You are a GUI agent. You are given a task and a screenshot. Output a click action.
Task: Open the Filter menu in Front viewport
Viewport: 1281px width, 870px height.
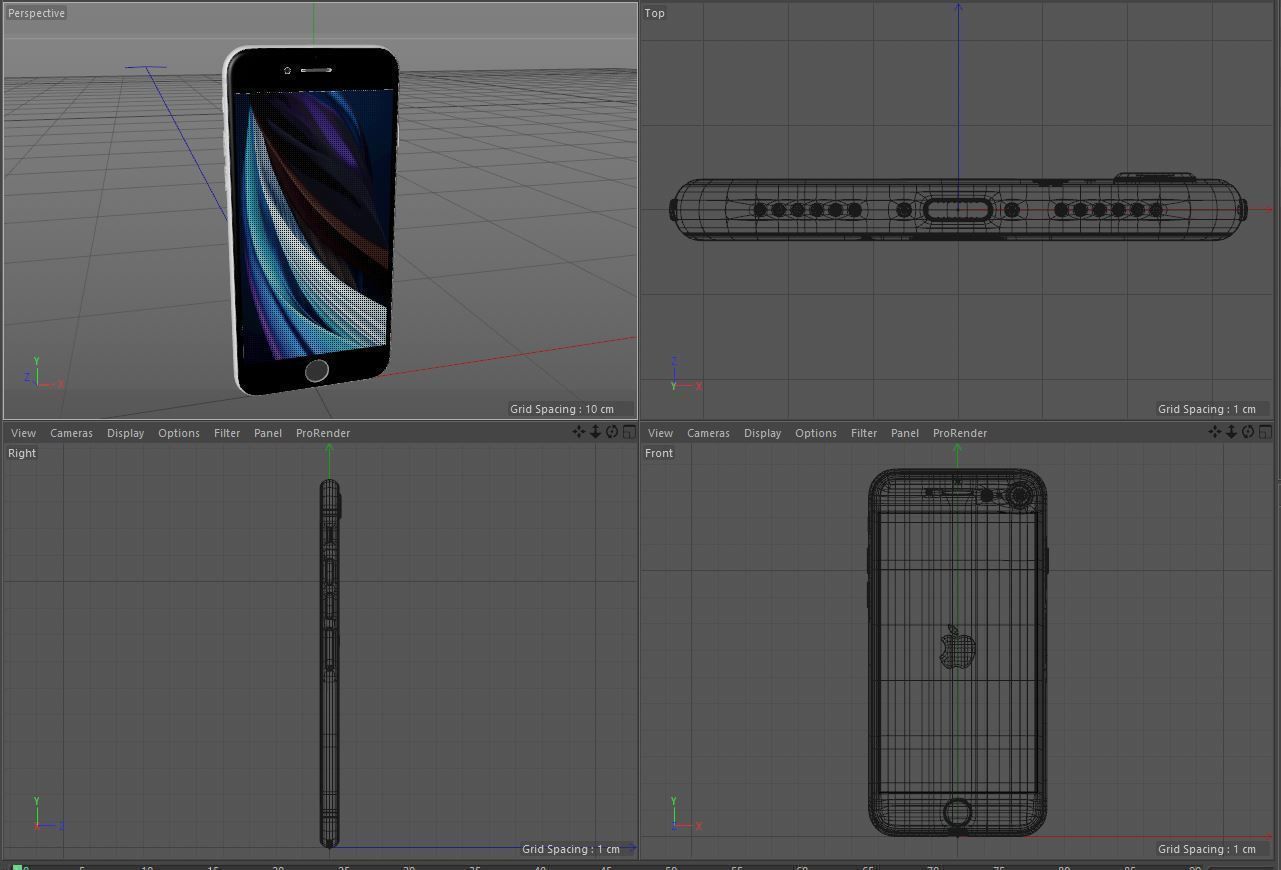[x=864, y=433]
